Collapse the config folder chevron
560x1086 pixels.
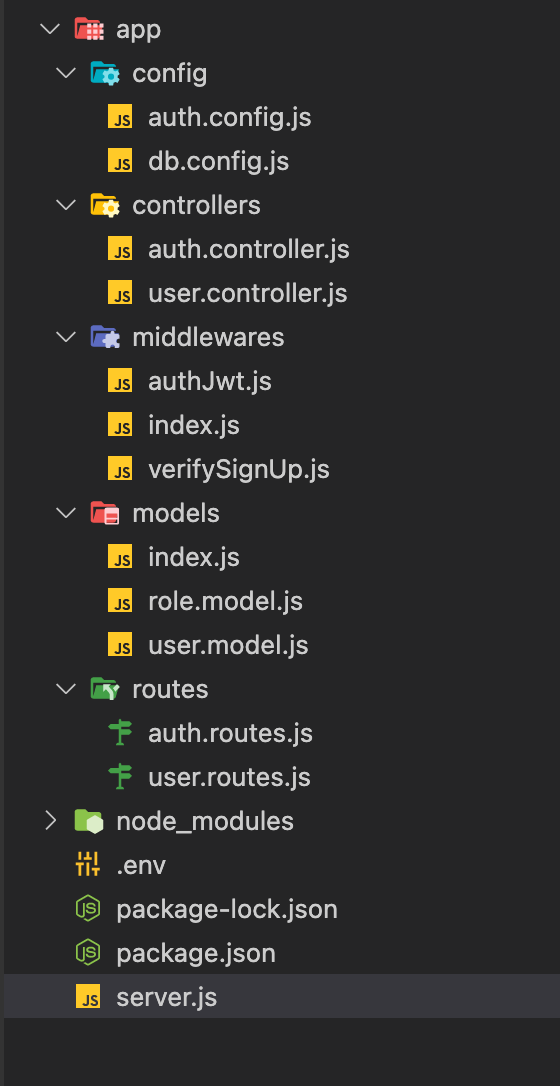pos(66,73)
